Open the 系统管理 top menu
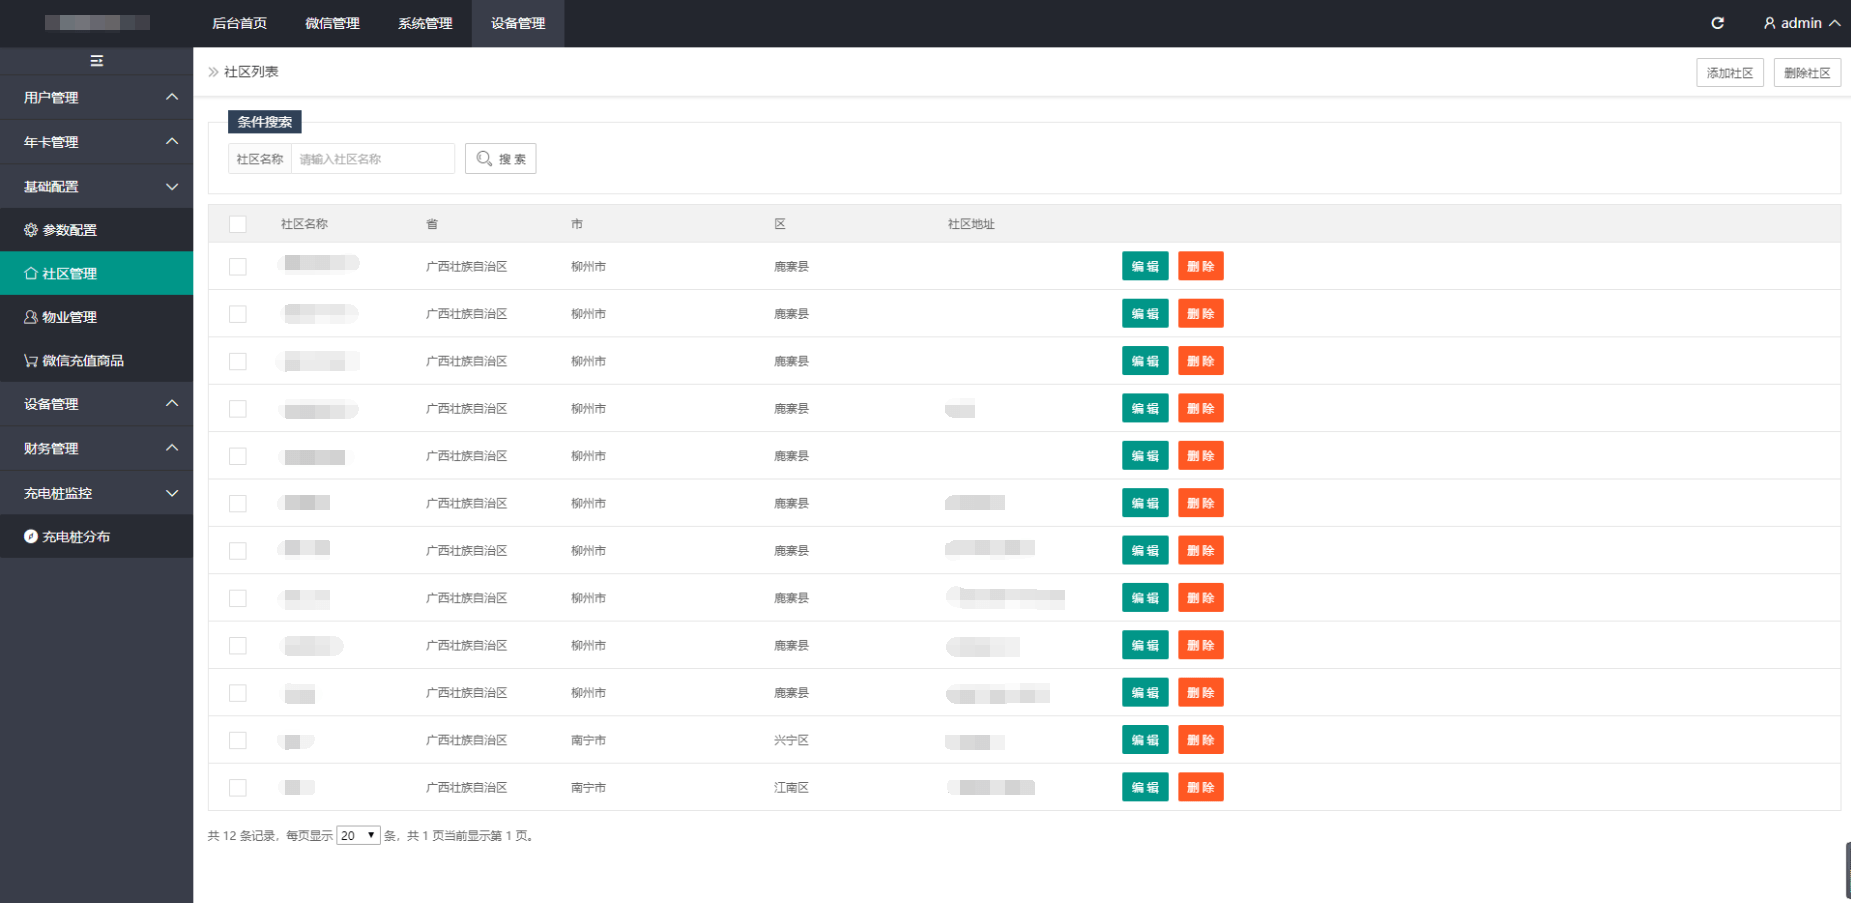1851x903 pixels. (425, 23)
